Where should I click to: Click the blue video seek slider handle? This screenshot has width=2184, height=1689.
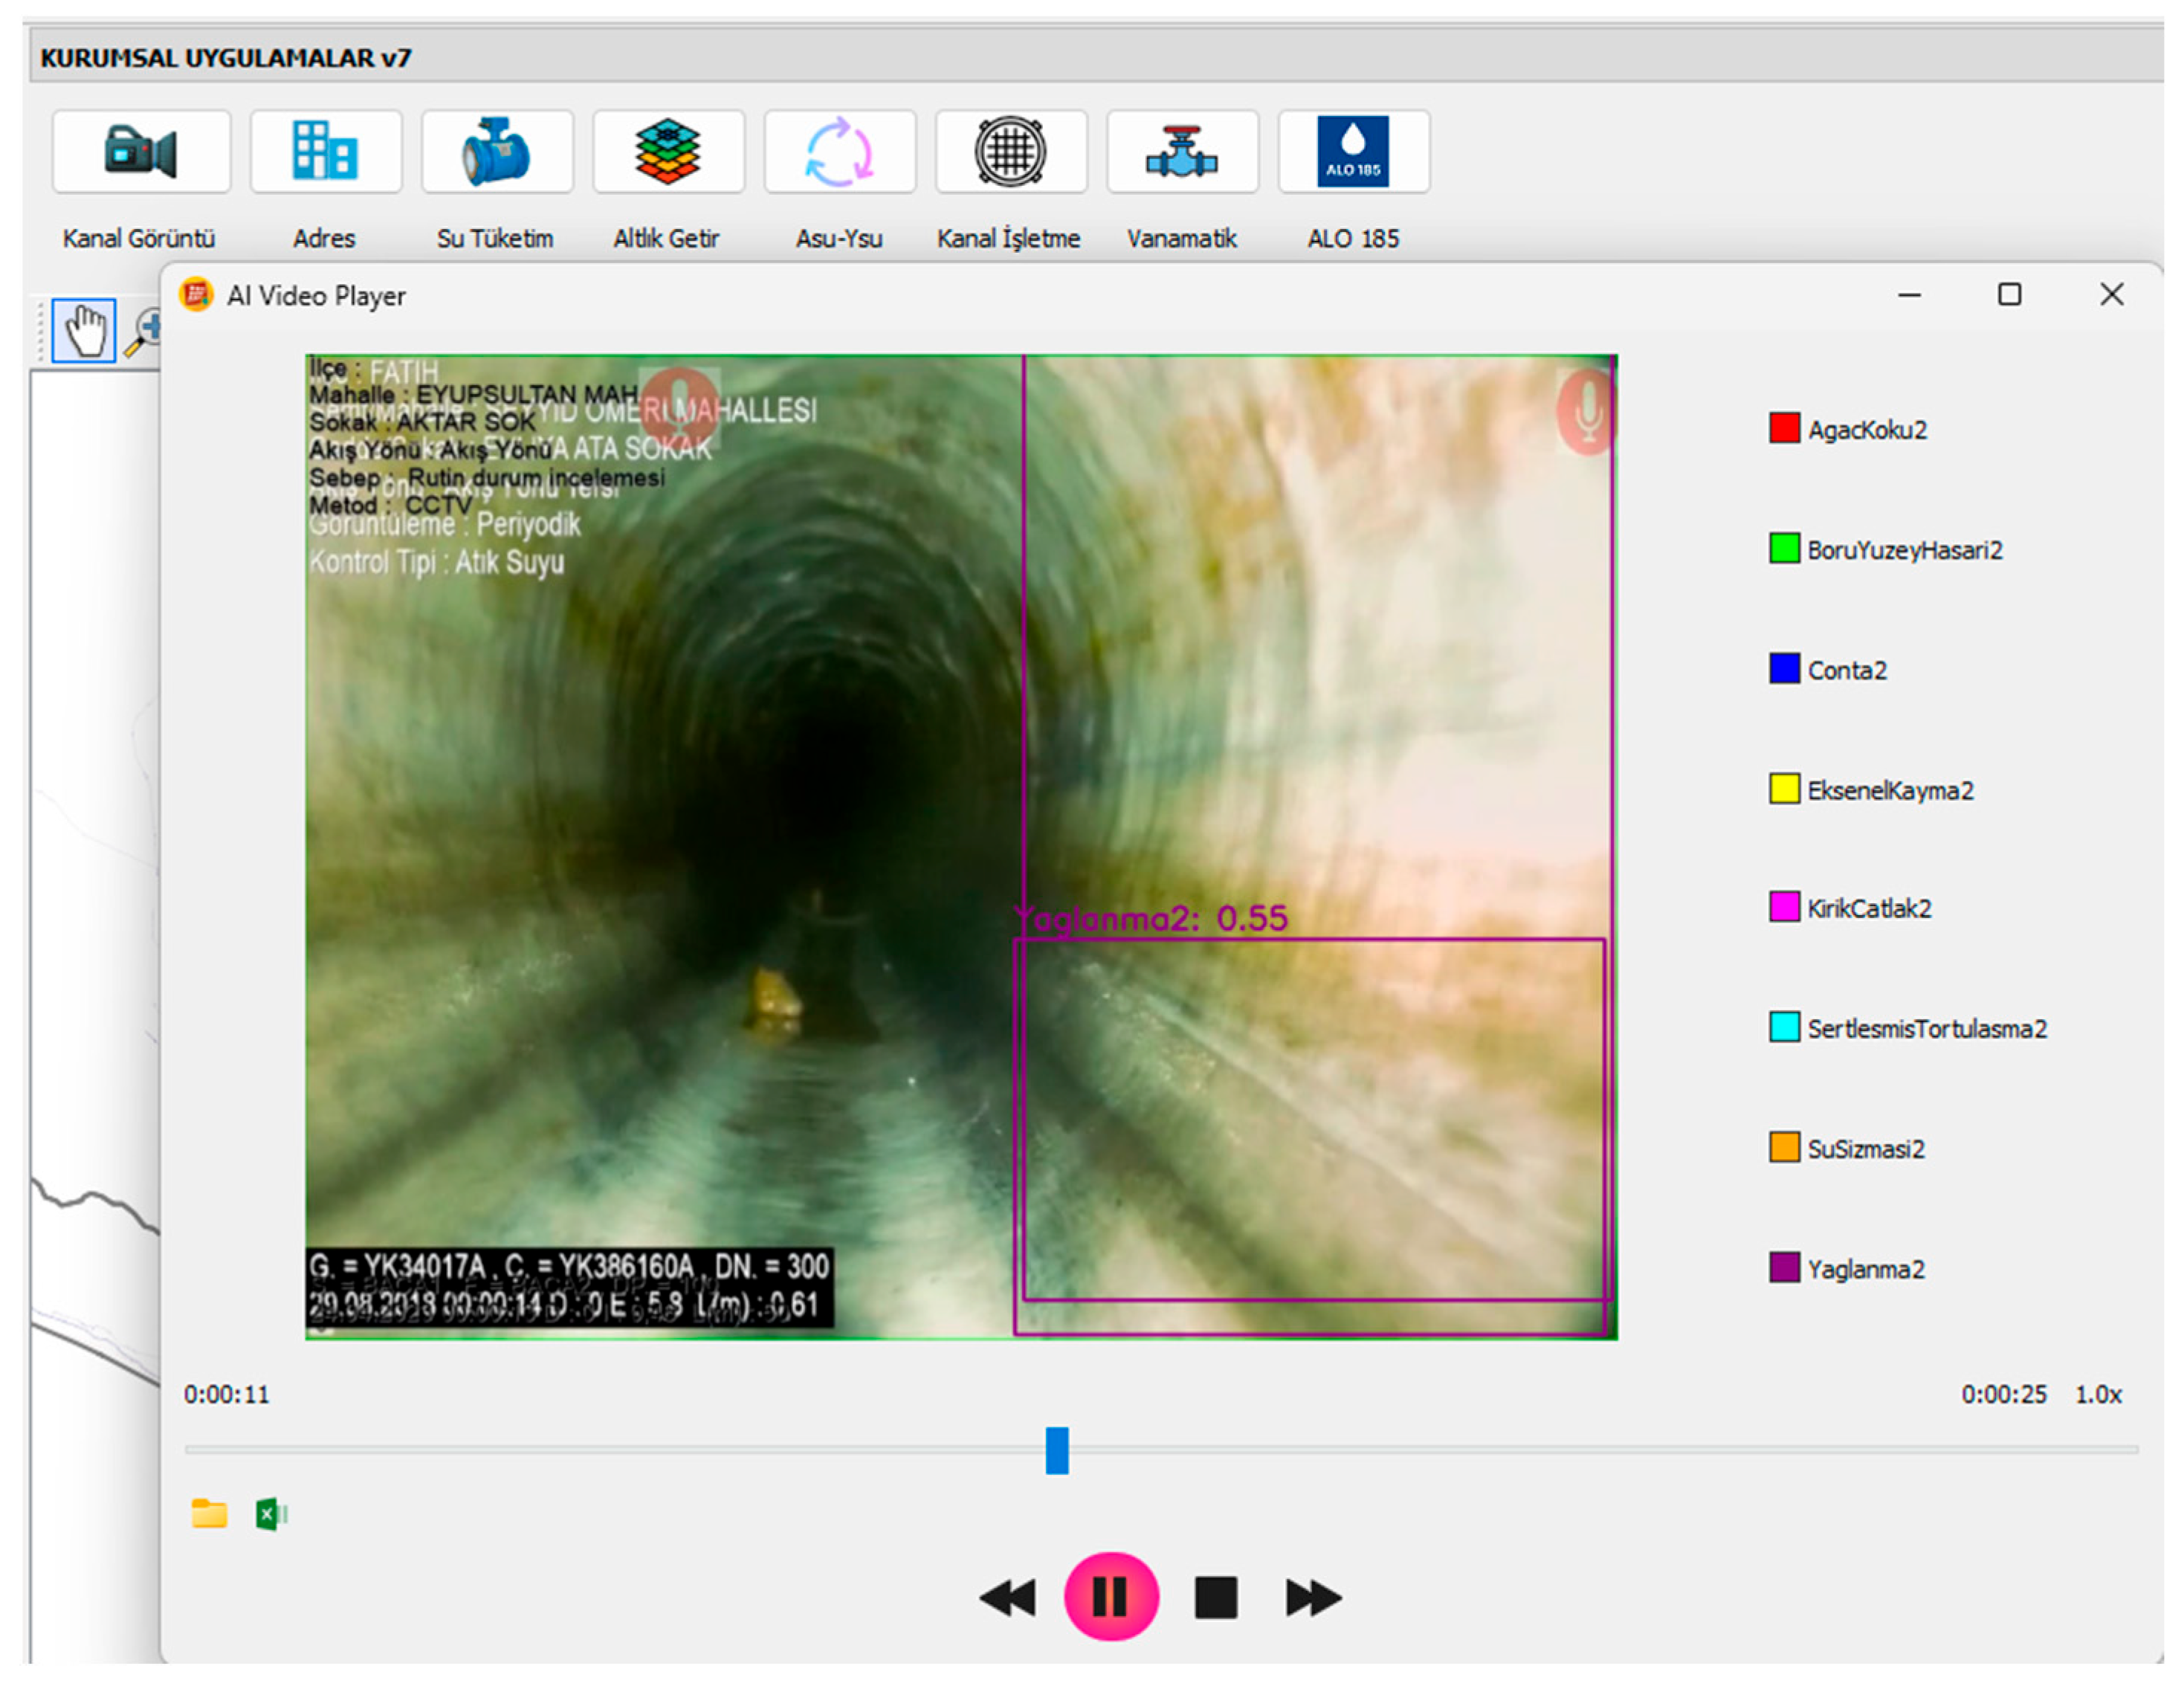[1056, 1450]
